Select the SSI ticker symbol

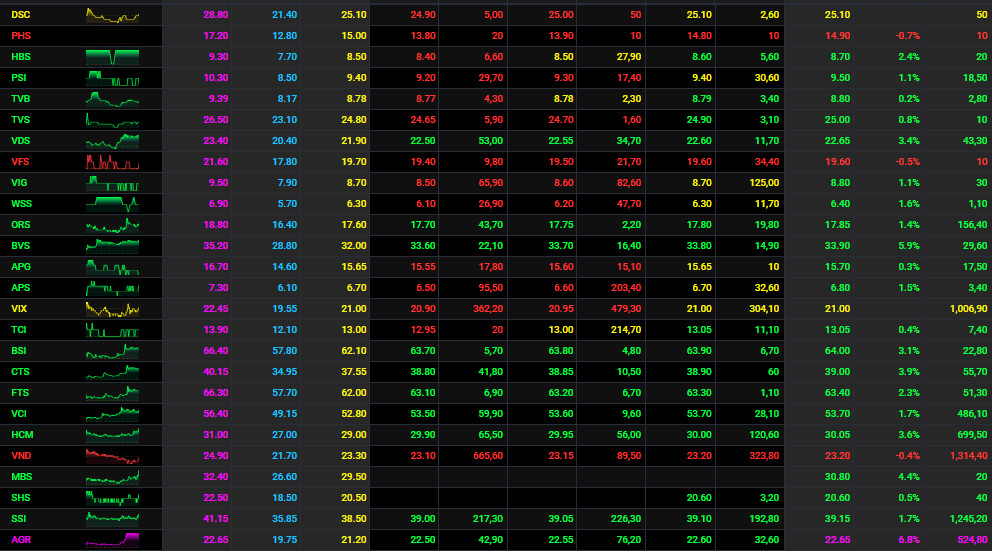pos(18,519)
